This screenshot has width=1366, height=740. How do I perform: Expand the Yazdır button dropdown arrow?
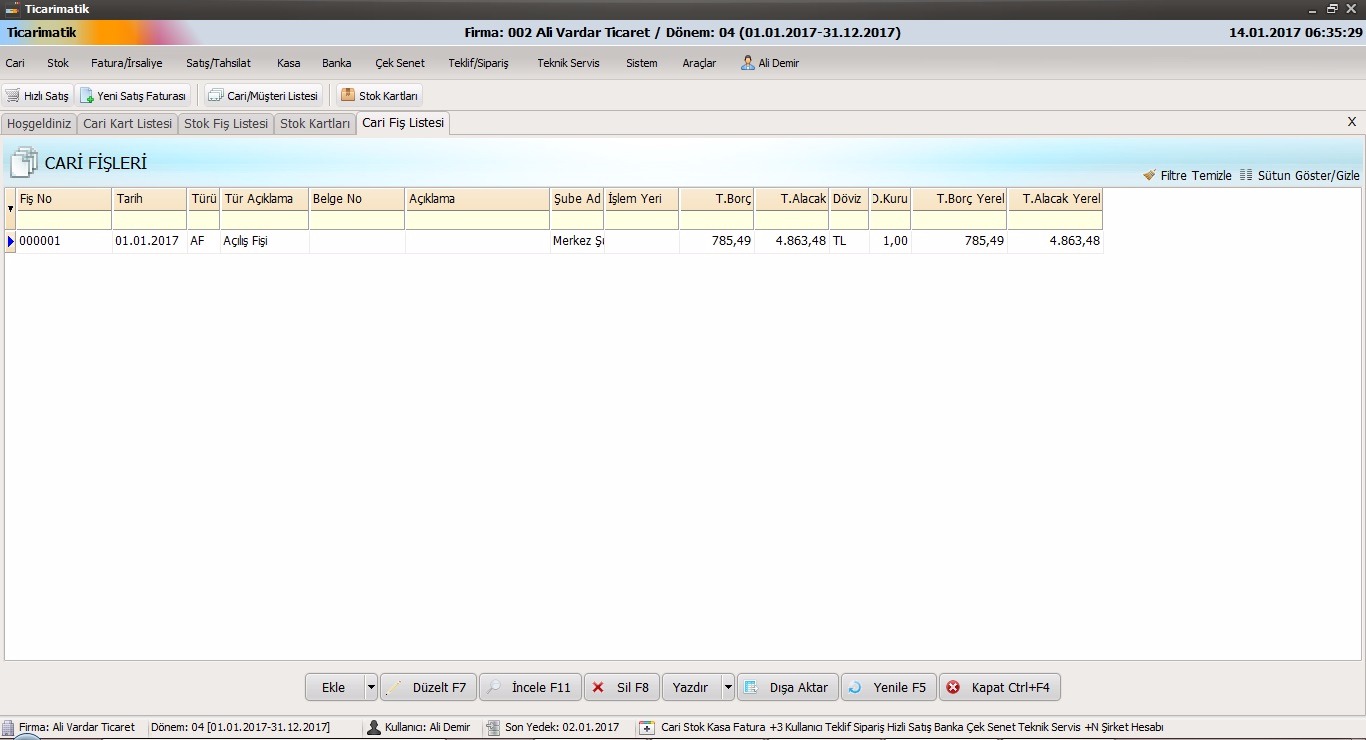728,687
